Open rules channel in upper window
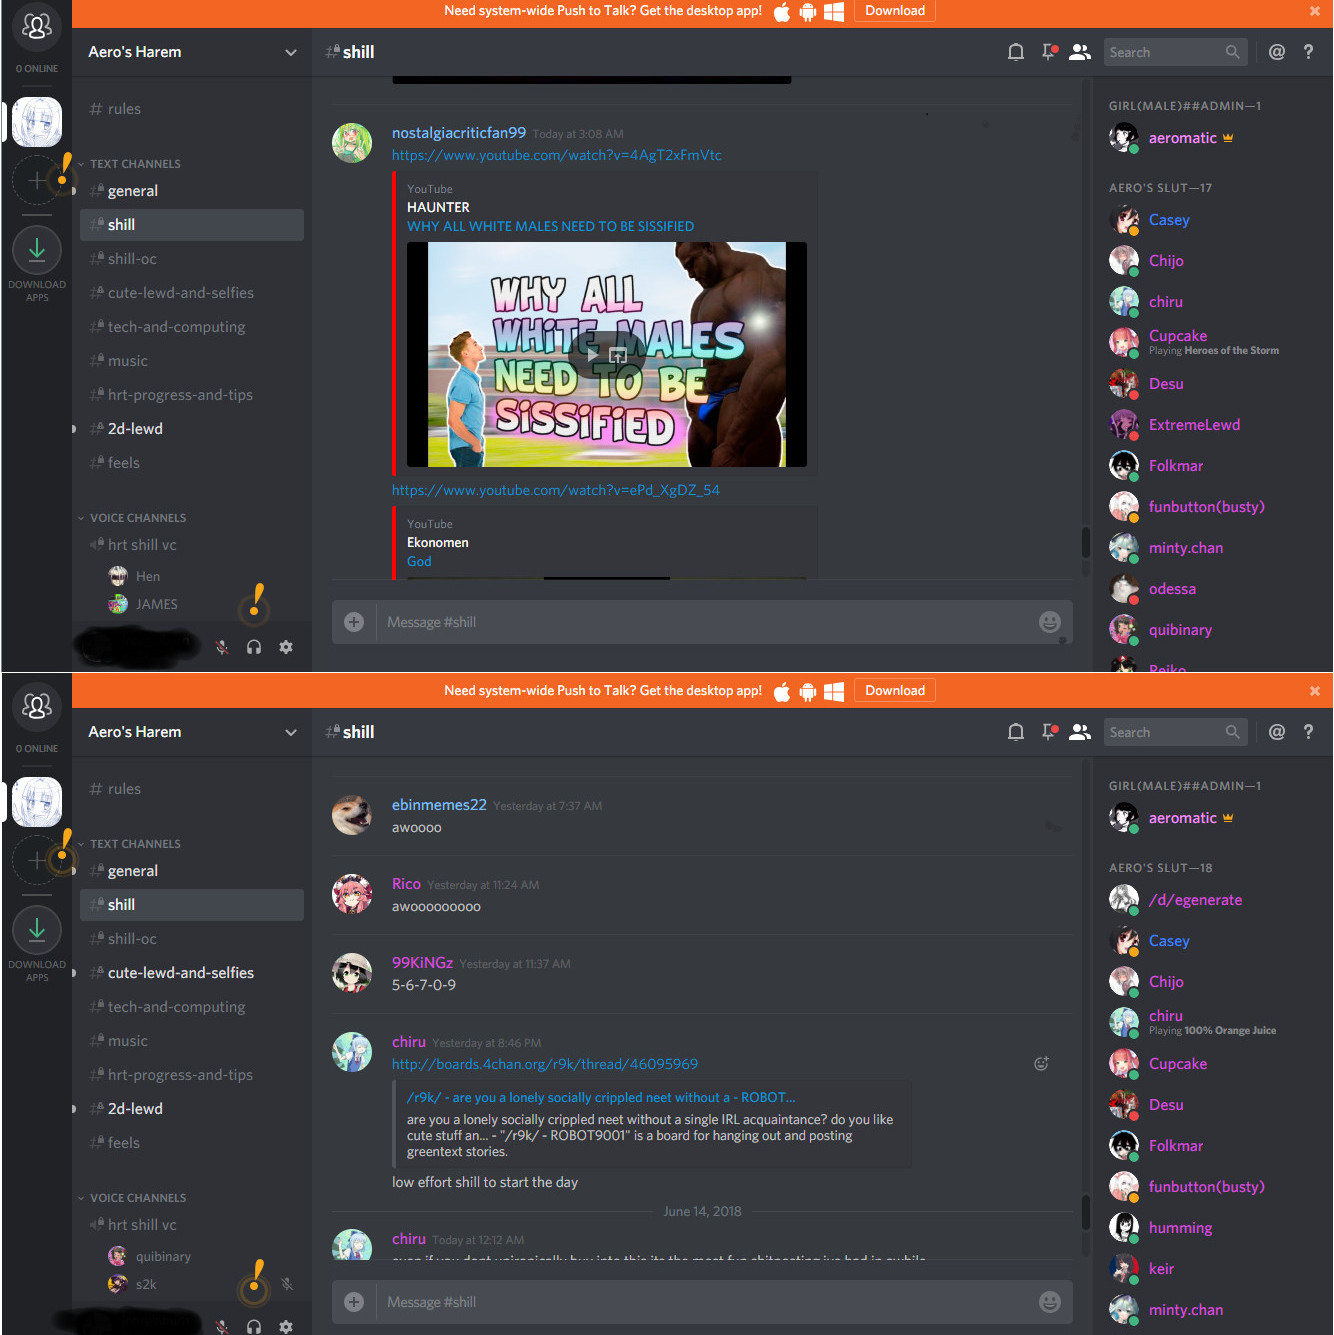 pyautogui.click(x=192, y=109)
